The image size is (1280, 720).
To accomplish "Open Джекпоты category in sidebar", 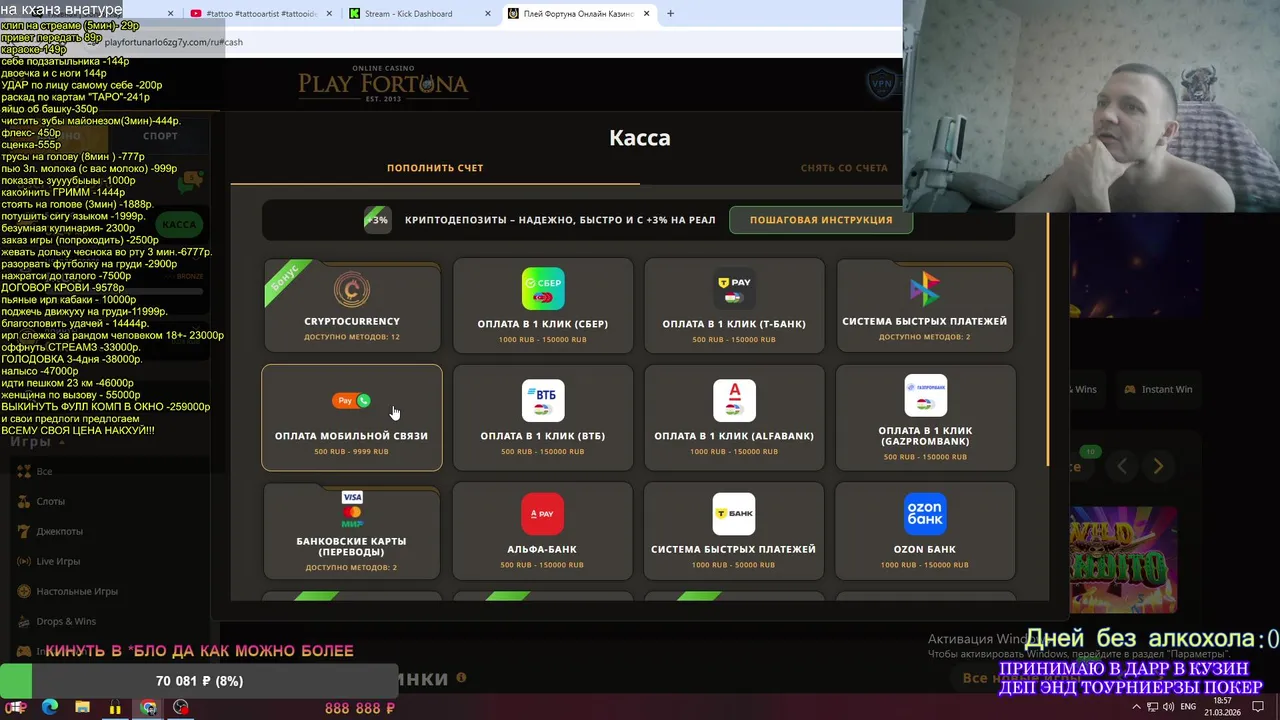I will tap(59, 531).
